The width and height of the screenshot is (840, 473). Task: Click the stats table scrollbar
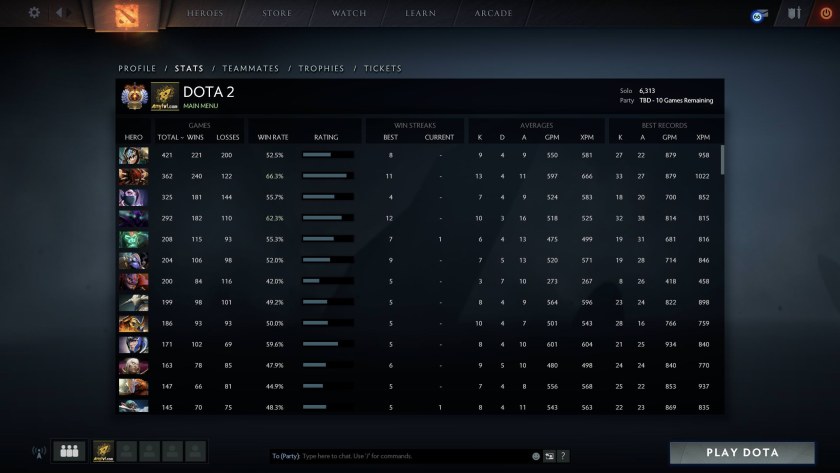coord(722,160)
